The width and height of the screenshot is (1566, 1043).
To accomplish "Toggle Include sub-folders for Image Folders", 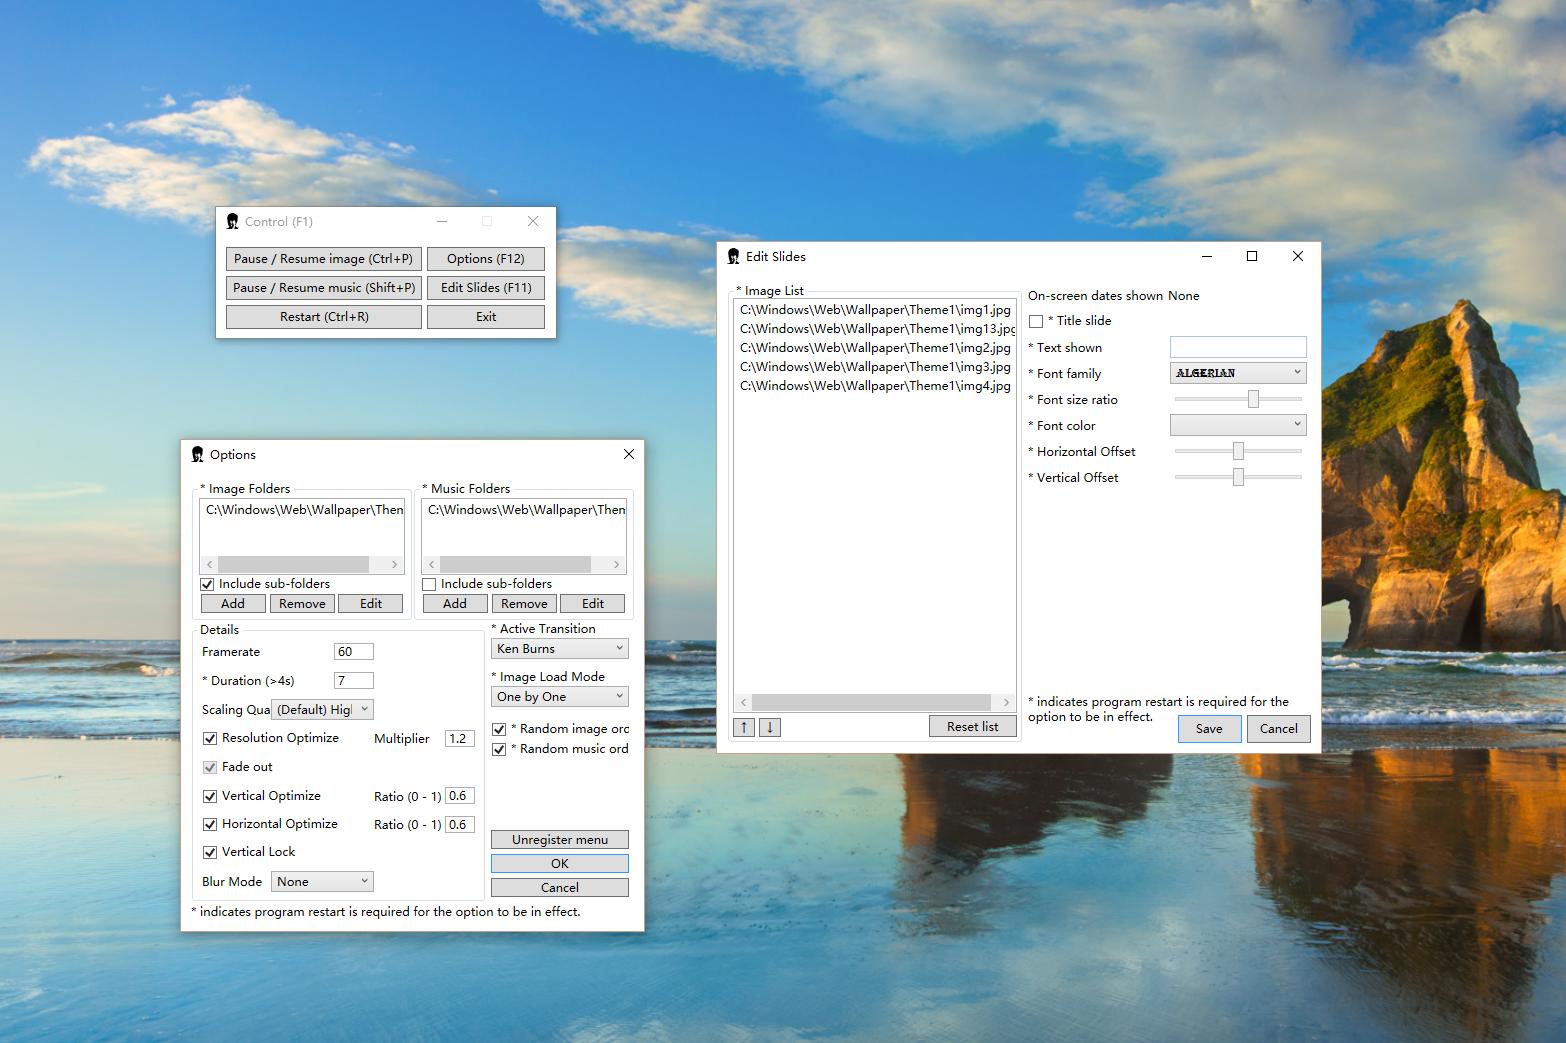I will coord(208,584).
